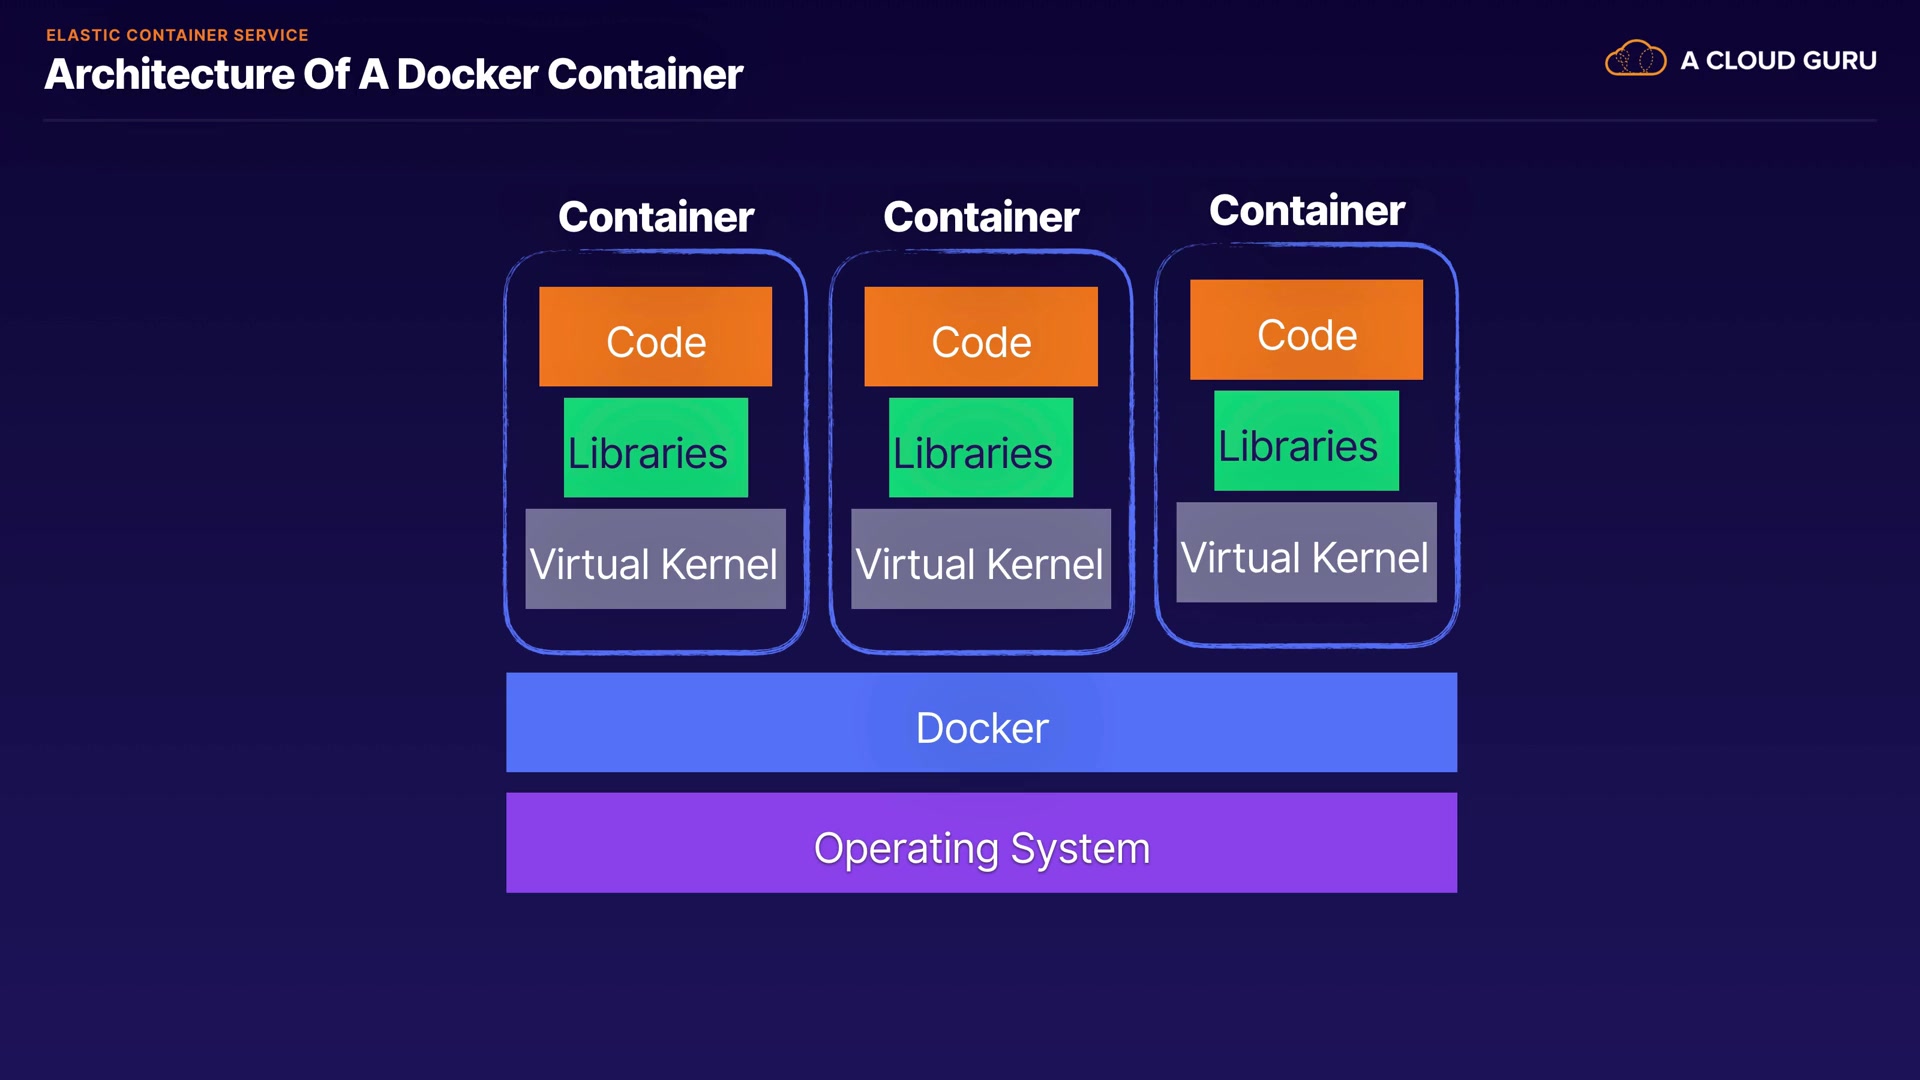Viewport: 1920px width, 1080px height.
Task: Select the green Libraries box in first container
Action: pos(655,448)
